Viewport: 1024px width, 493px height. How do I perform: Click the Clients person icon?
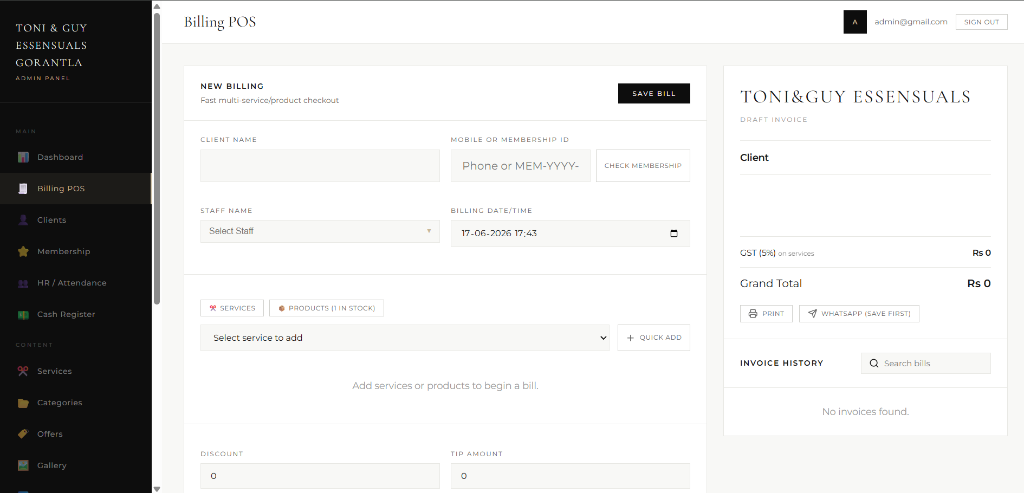[23, 220]
